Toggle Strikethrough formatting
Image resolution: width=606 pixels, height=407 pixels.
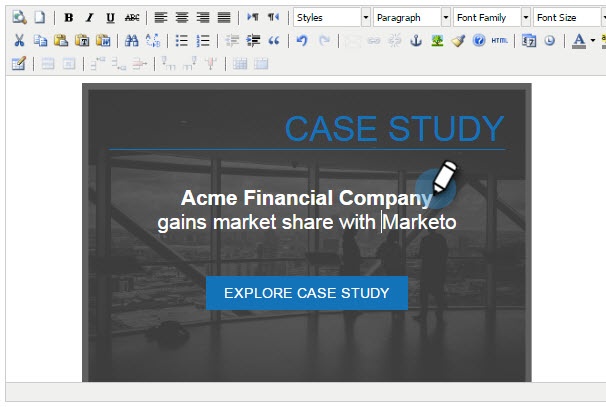coord(132,17)
